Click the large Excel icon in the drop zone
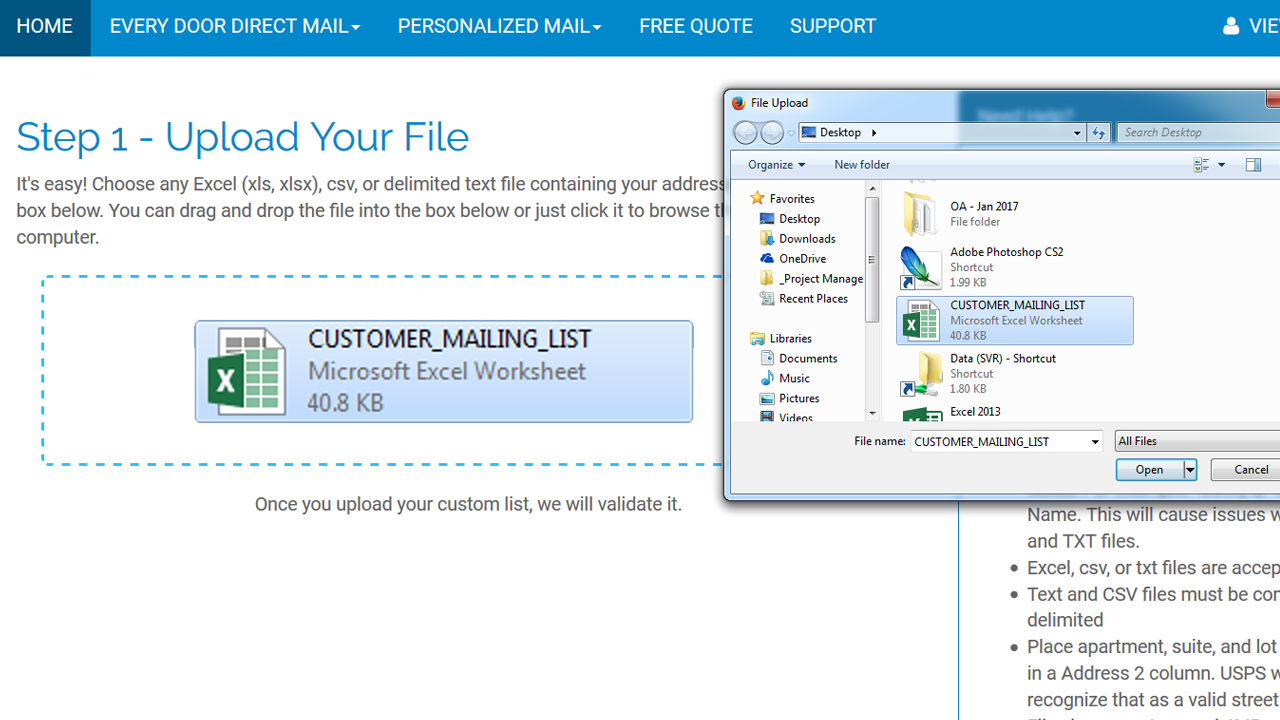The image size is (1280, 720). pyautogui.click(x=246, y=371)
